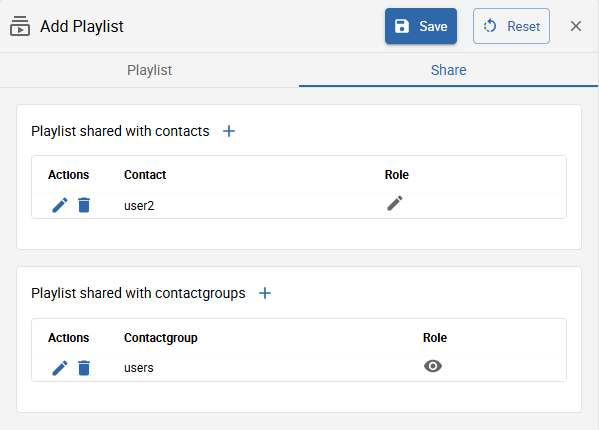
Task: Click the eye role icon for users
Action: point(433,366)
